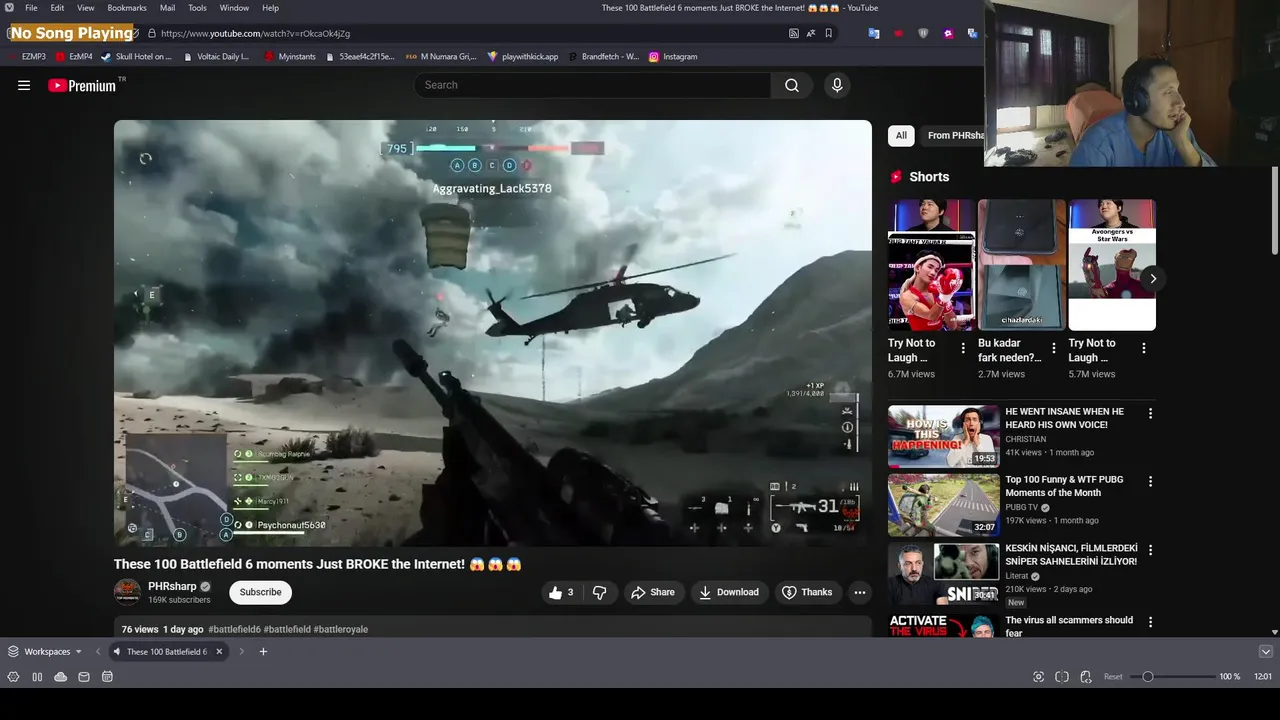Image resolution: width=1280 pixels, height=720 pixels.
Task: Open the YouTube guide hamburger menu
Action: pyautogui.click(x=24, y=85)
